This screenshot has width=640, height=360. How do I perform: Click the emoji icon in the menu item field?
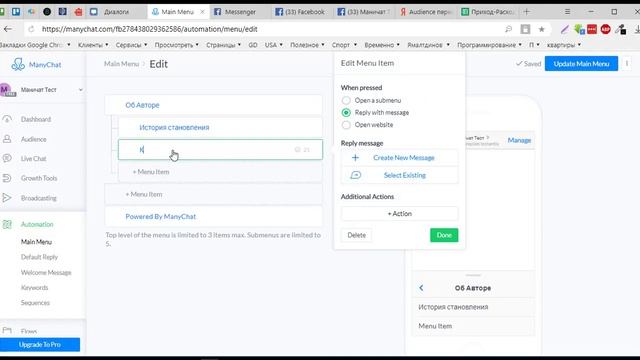click(297, 150)
